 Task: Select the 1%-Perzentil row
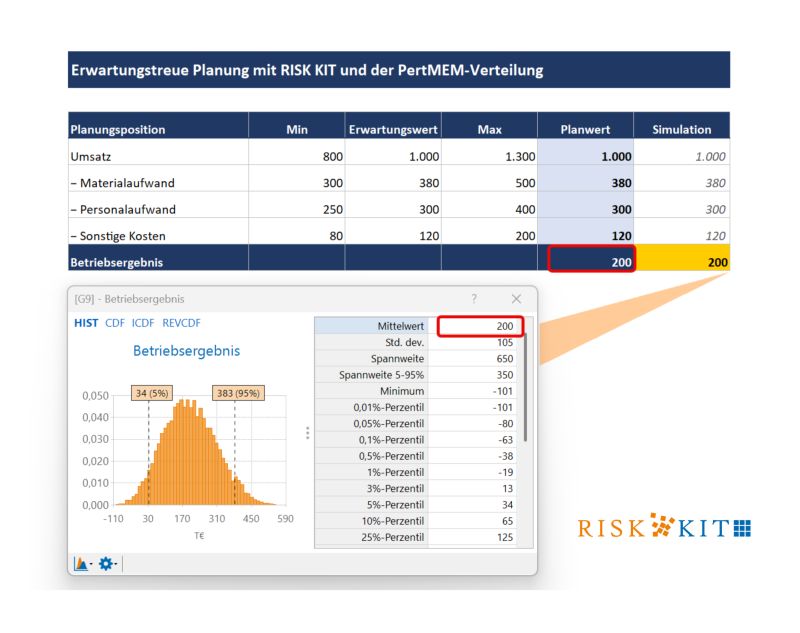click(x=418, y=472)
